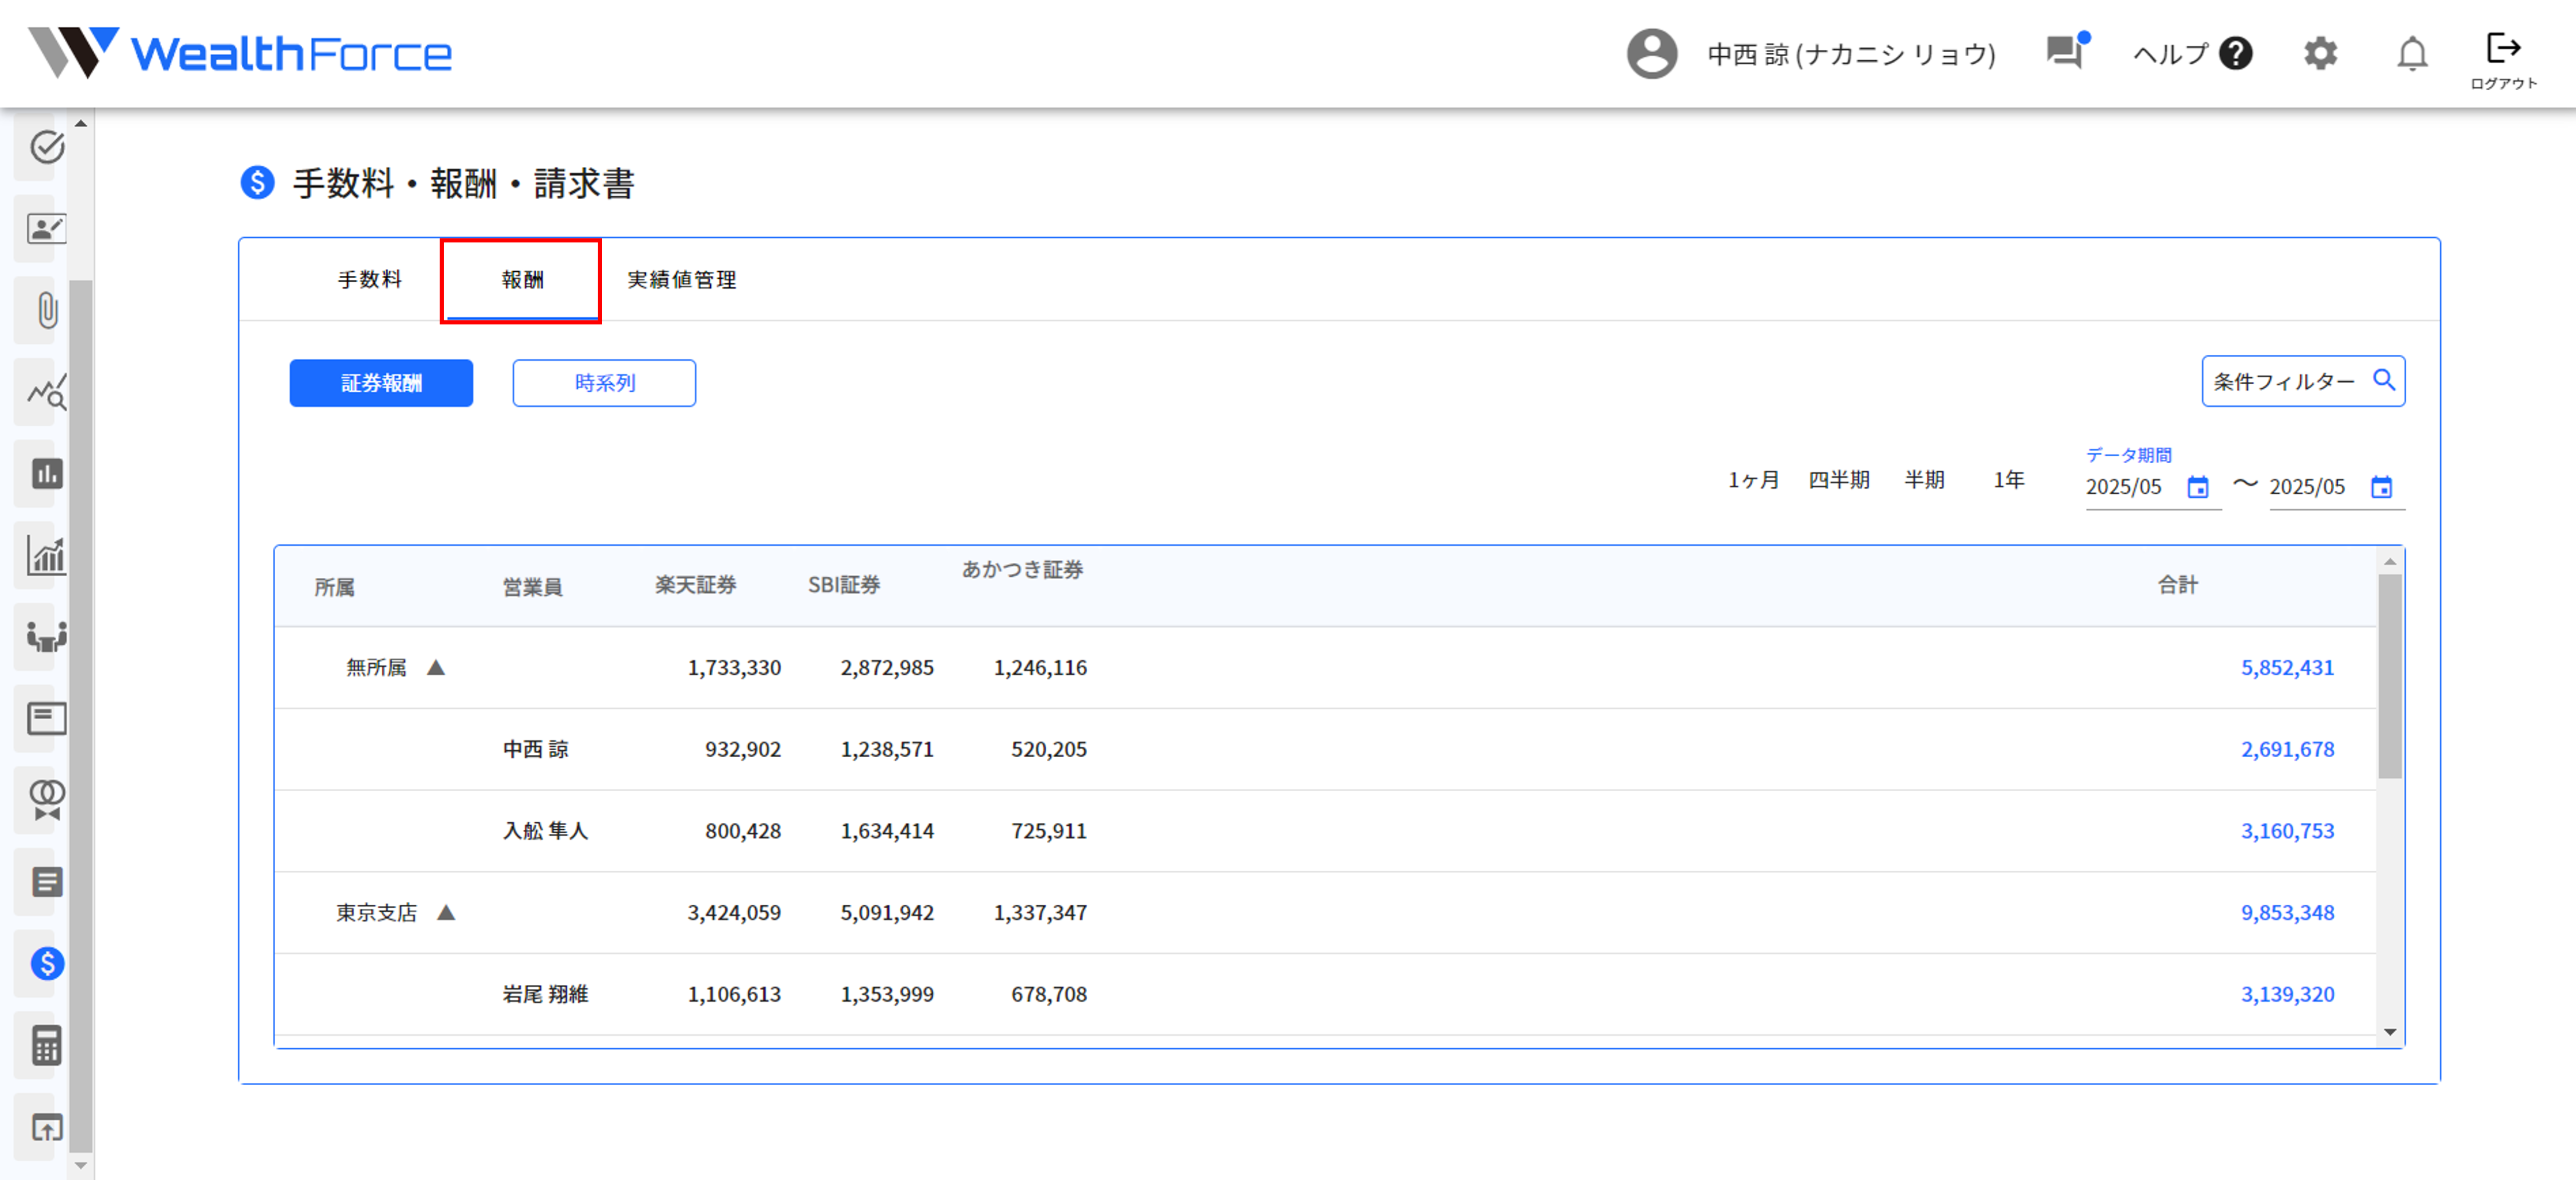The image size is (2576, 1180).
Task: Click the user name 中西 諒 (ナカニシ リョウ)
Action: coord(1851,54)
